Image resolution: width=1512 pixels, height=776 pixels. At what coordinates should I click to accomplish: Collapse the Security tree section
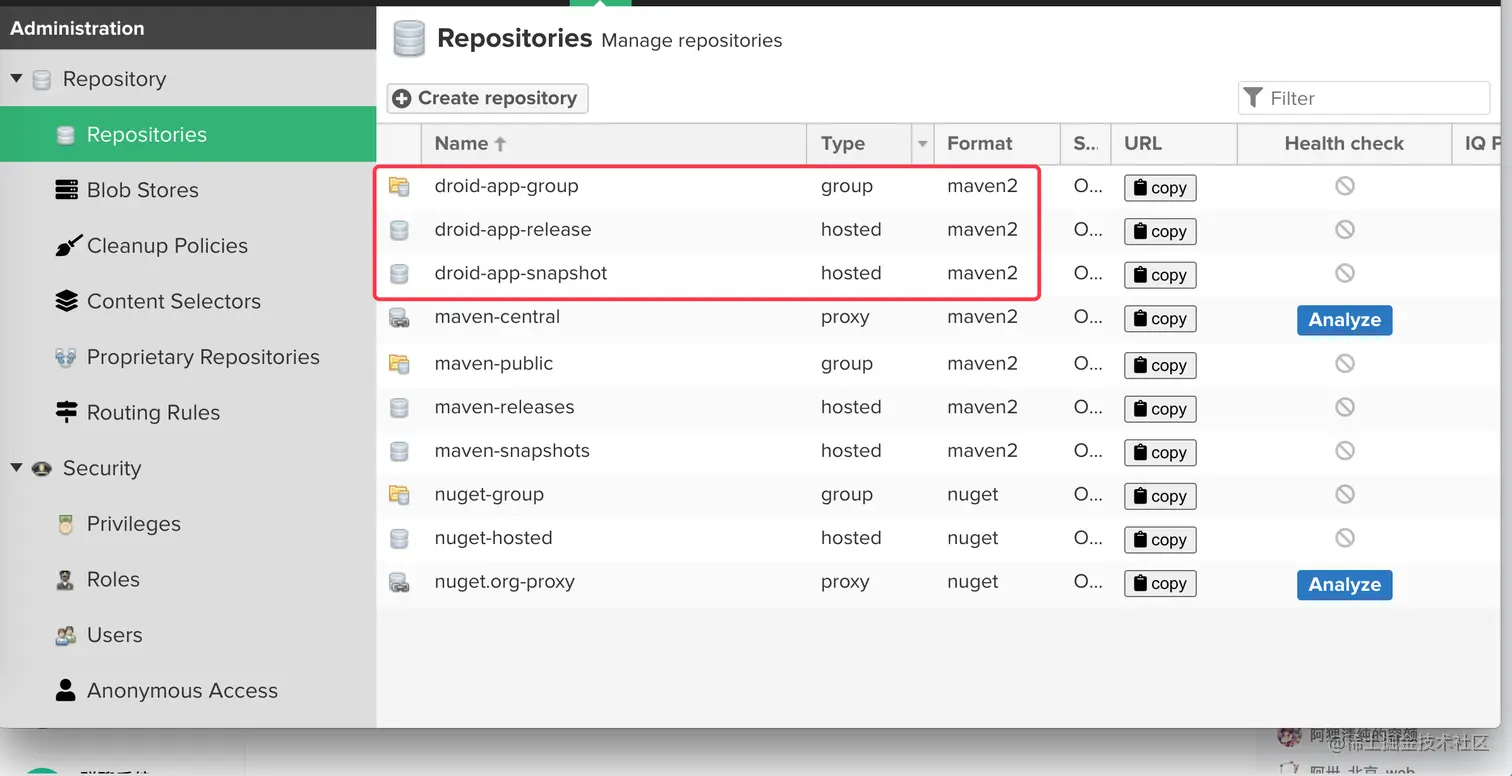pyautogui.click(x=16, y=467)
